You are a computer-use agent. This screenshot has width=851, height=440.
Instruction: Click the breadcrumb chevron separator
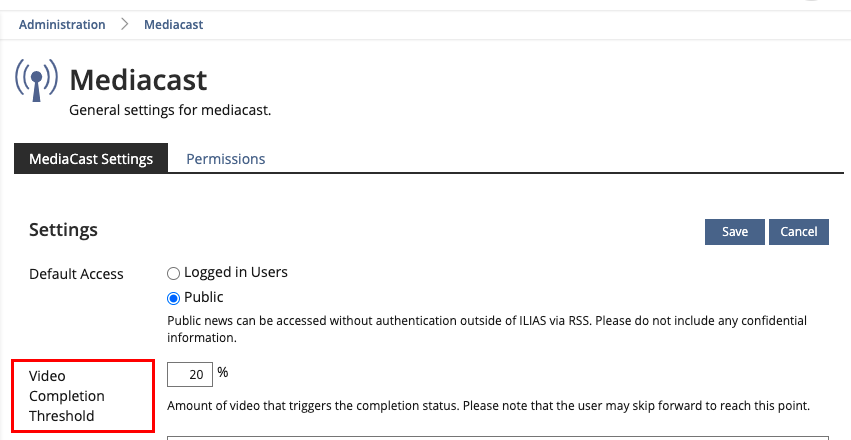125,25
